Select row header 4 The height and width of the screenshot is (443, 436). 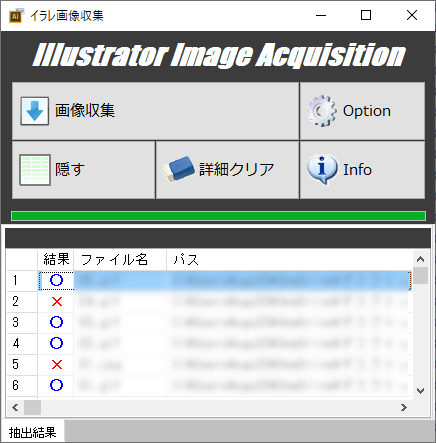[22, 344]
